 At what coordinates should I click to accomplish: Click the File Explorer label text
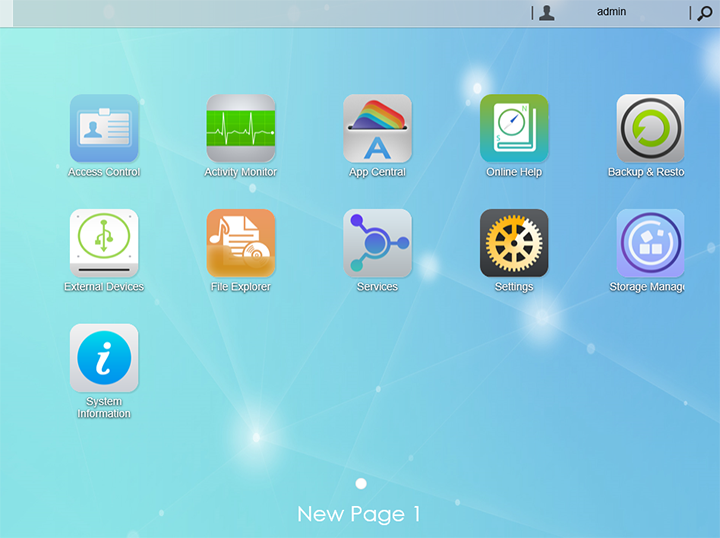point(241,287)
